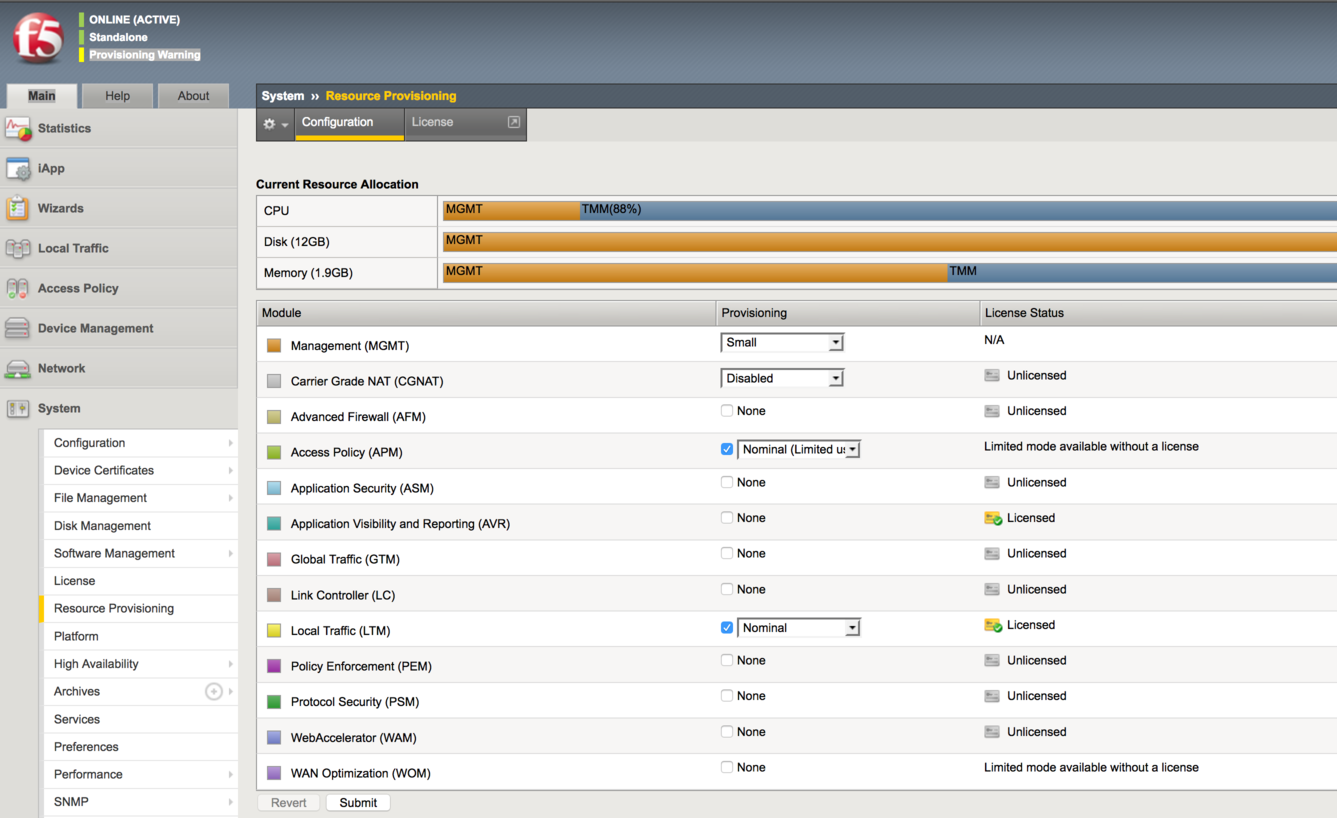Expand the SNMP submenu arrow
The height and width of the screenshot is (818, 1337).
click(x=230, y=802)
